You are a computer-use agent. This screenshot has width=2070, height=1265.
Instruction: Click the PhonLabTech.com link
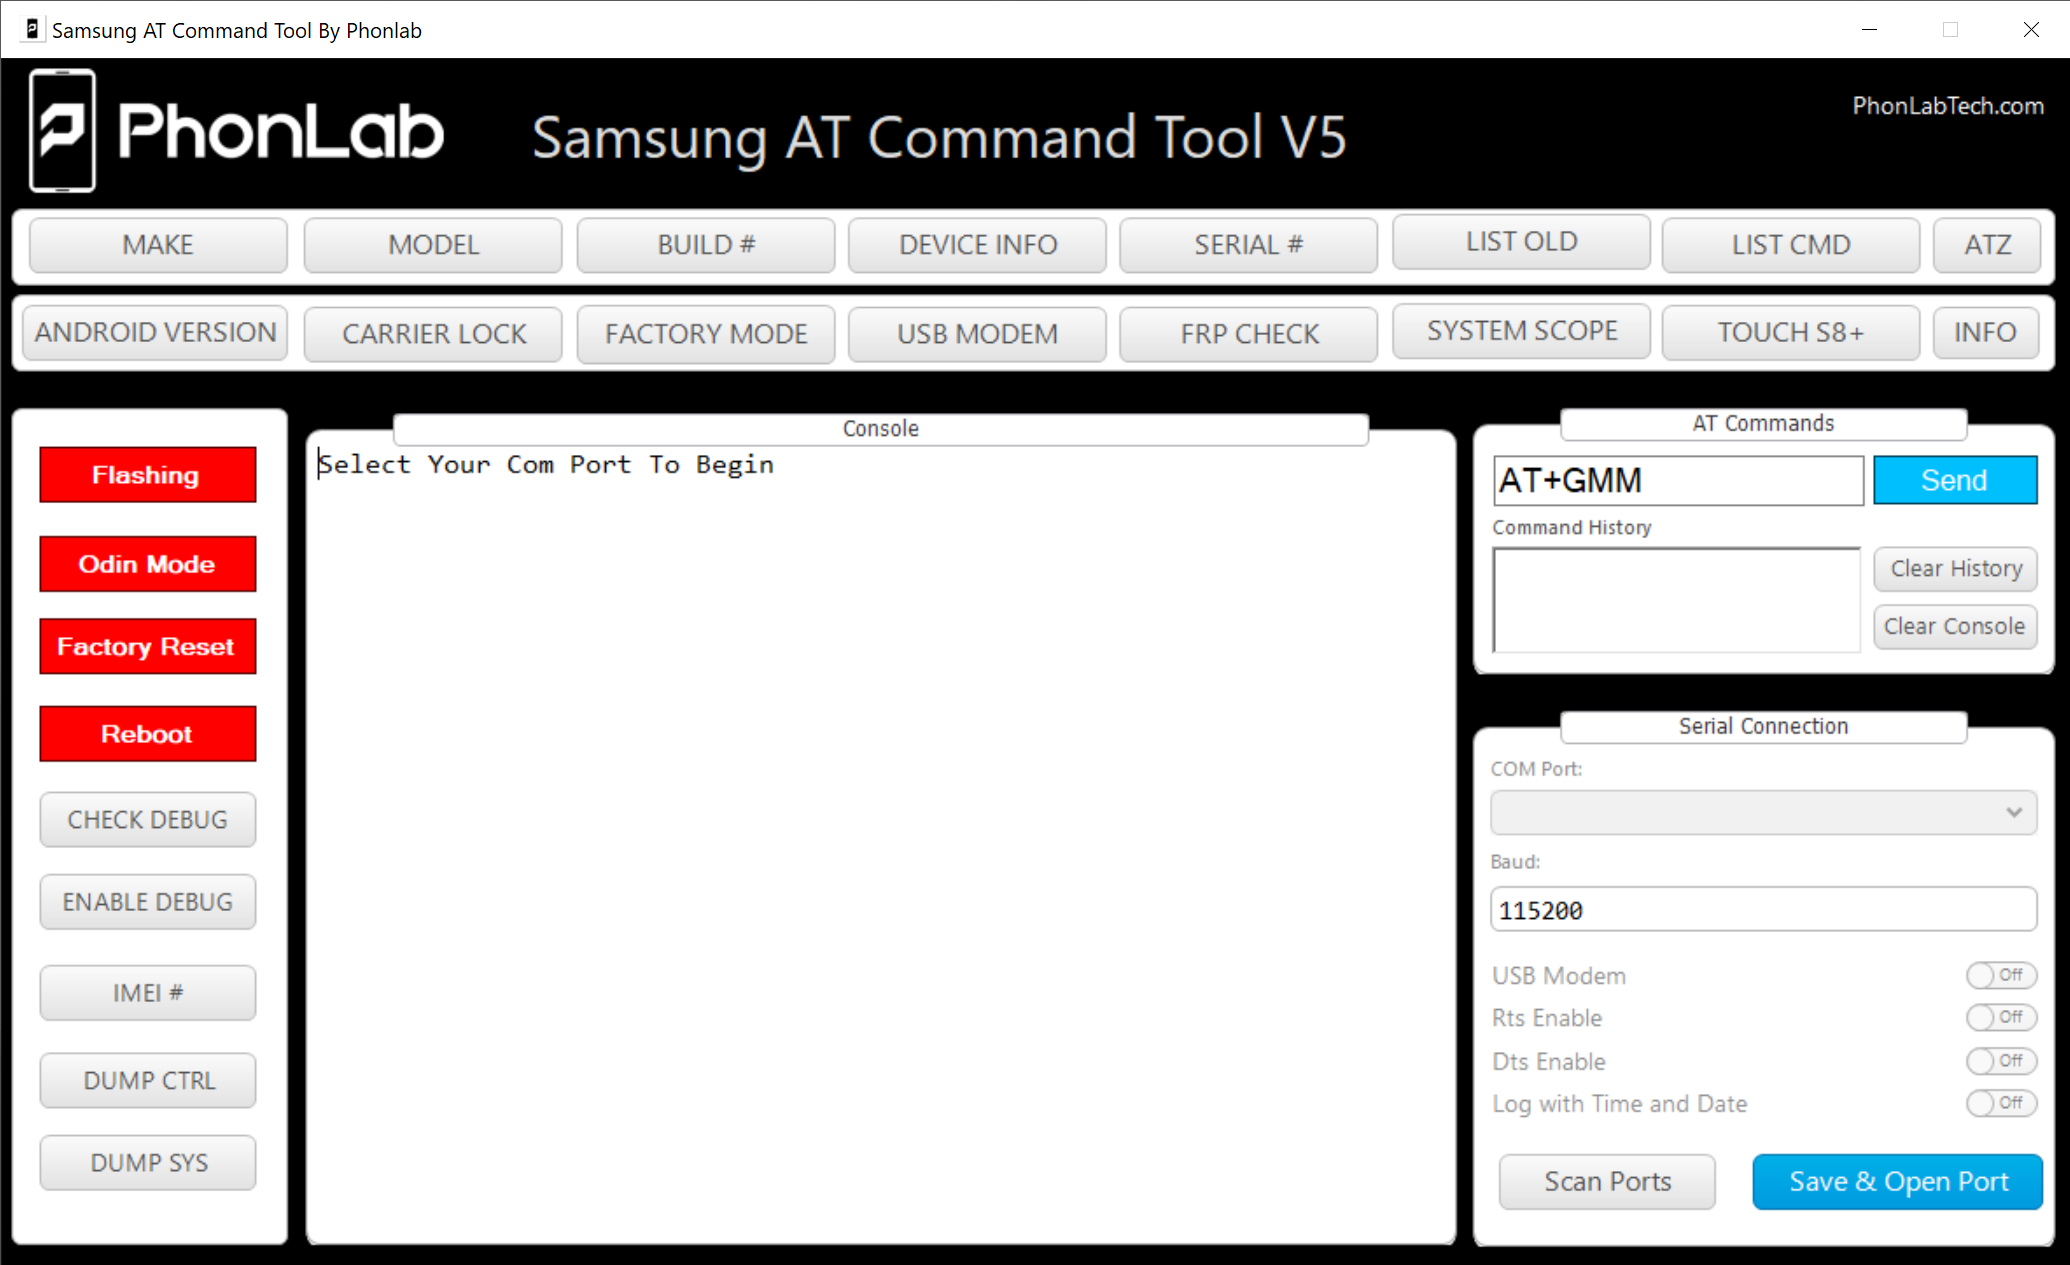pyautogui.click(x=1947, y=106)
